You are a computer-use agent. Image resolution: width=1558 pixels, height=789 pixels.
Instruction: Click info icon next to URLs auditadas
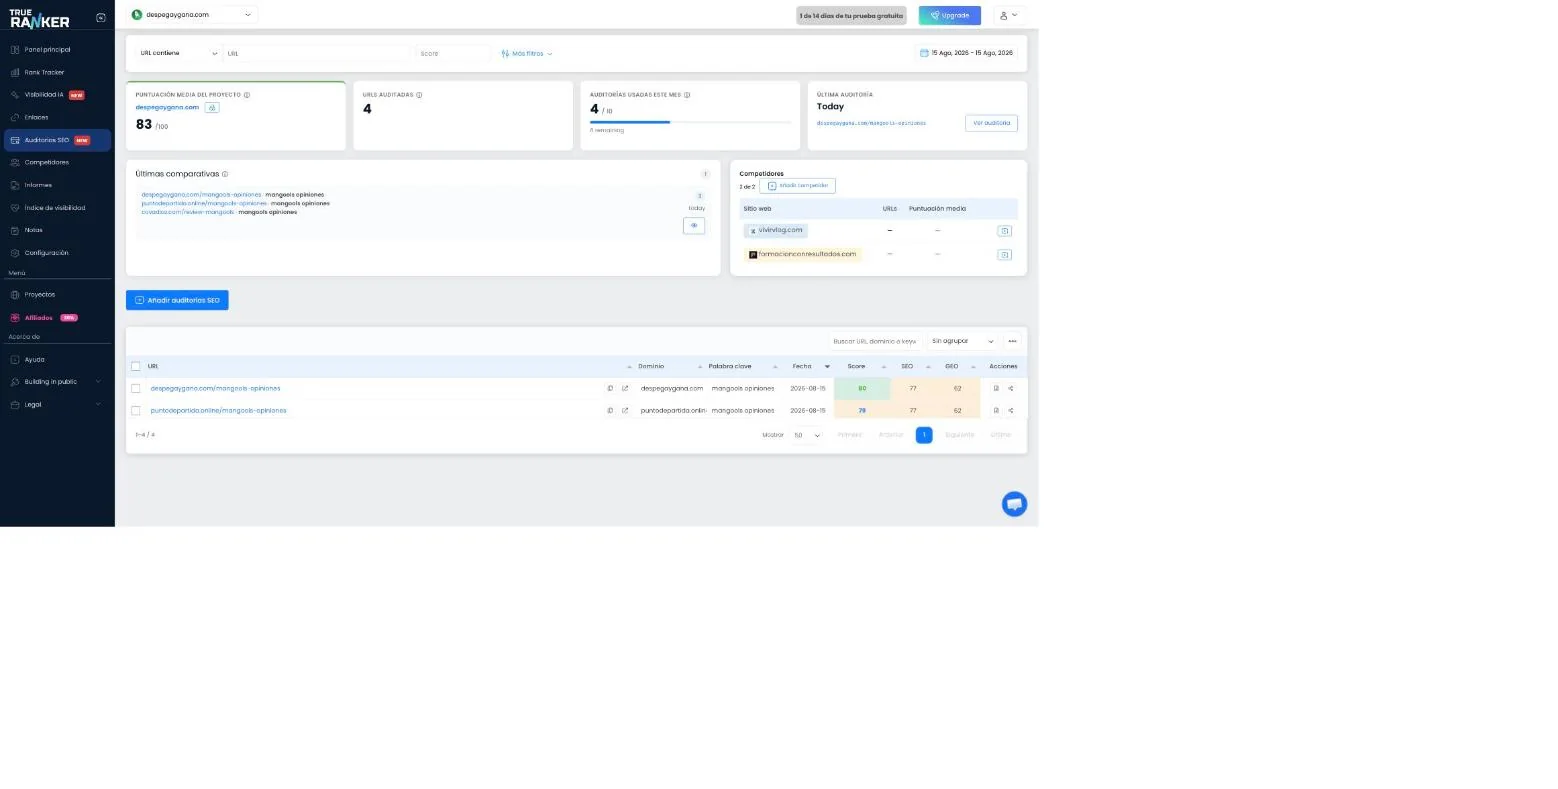(419, 95)
